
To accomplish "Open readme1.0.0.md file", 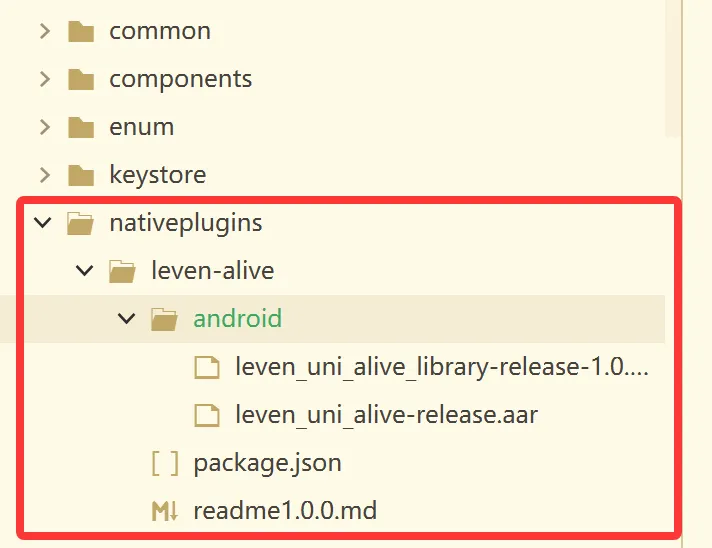I will click(x=285, y=511).
